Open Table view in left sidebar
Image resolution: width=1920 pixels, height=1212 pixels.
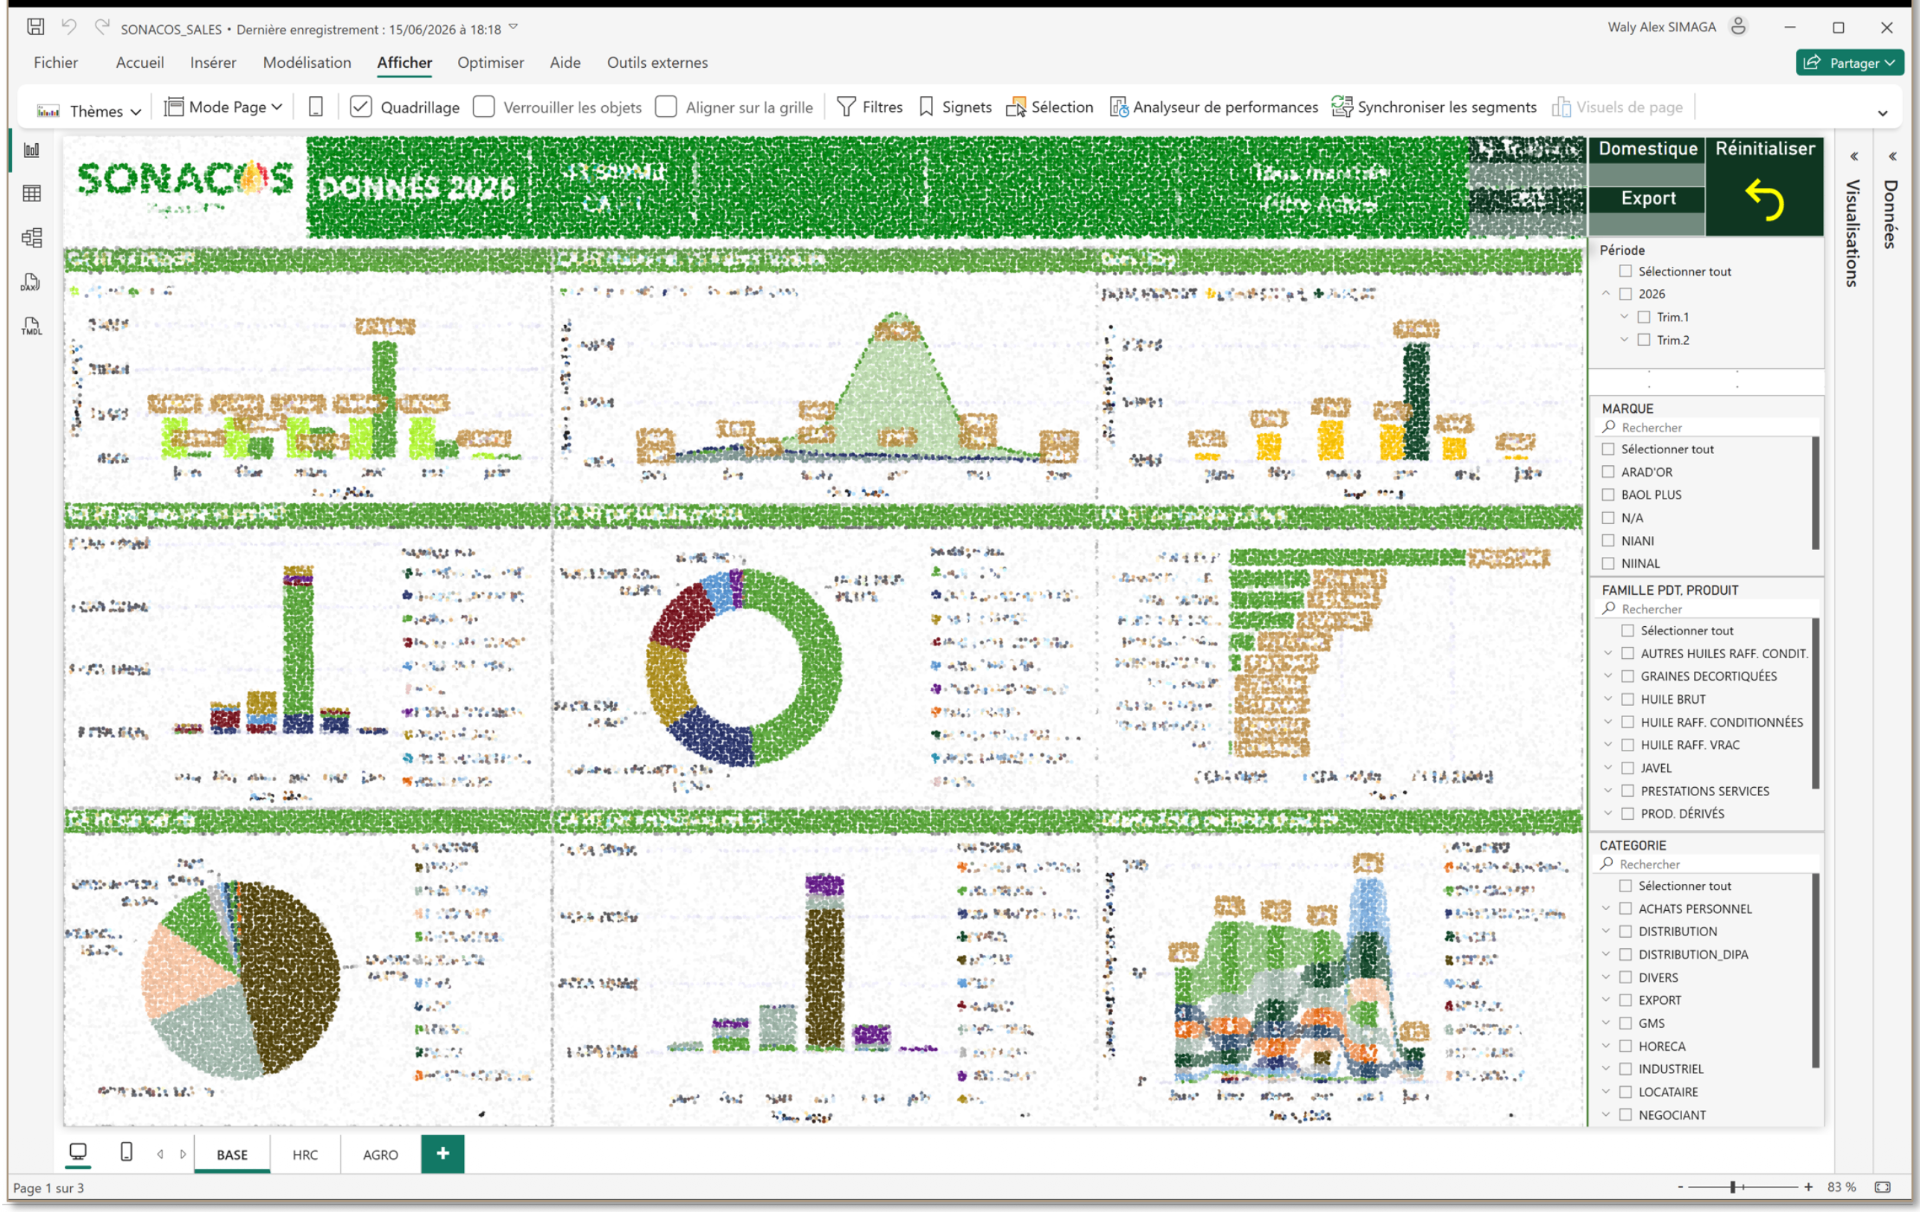pyautogui.click(x=32, y=193)
